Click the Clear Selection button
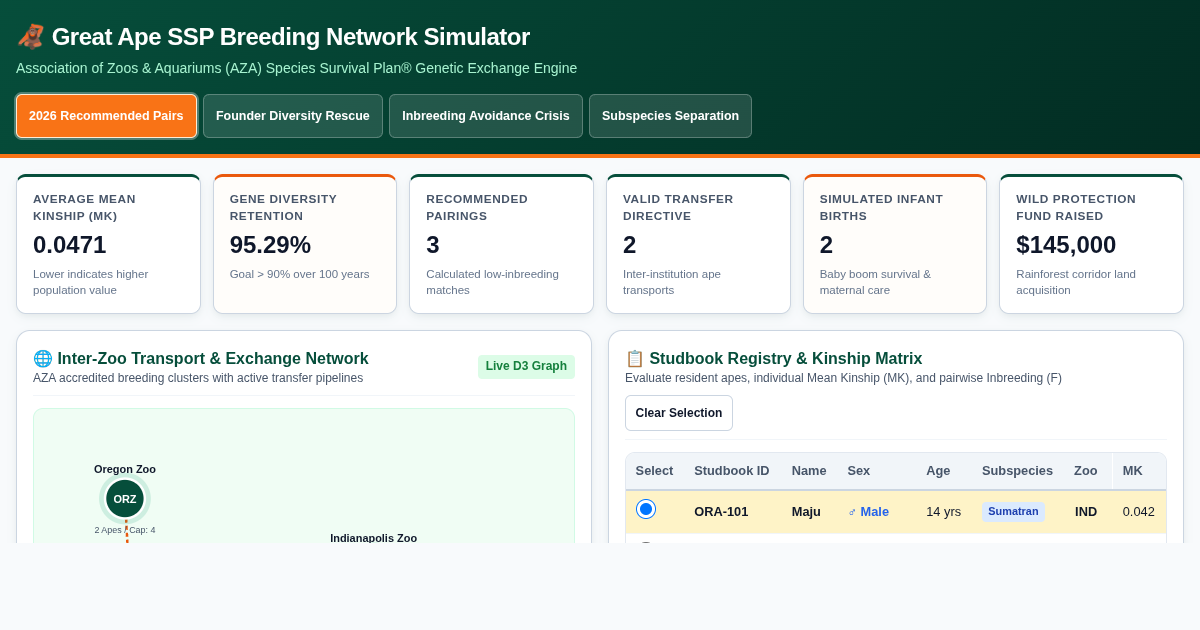The width and height of the screenshot is (1200, 630). click(679, 413)
